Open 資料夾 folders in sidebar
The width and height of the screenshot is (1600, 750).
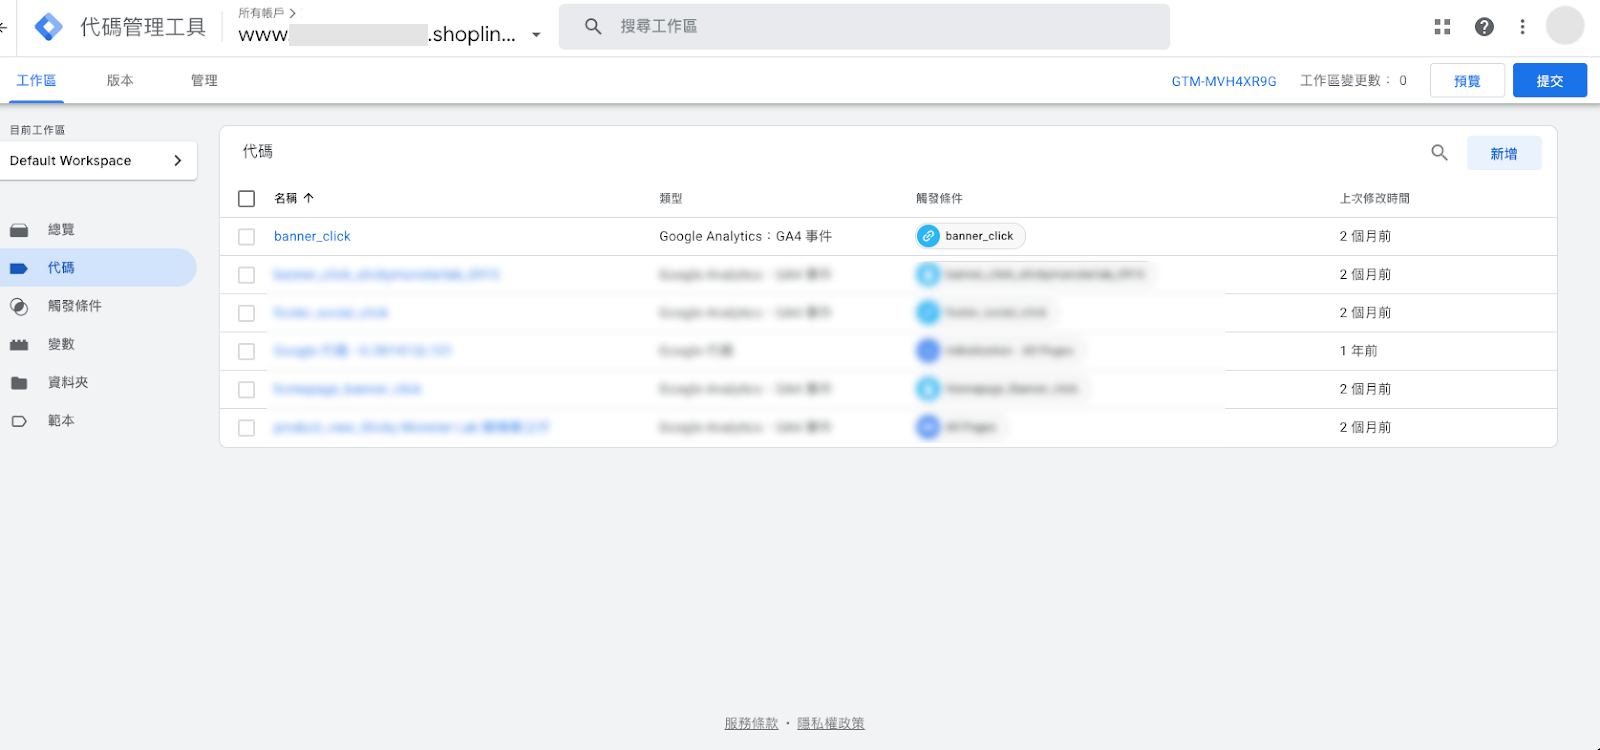click(68, 383)
